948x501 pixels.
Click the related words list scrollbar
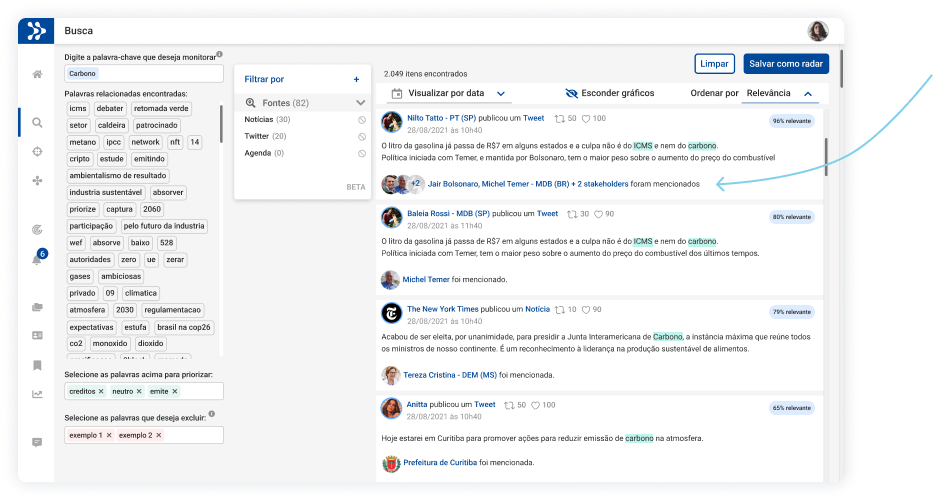pyautogui.click(x=221, y=124)
